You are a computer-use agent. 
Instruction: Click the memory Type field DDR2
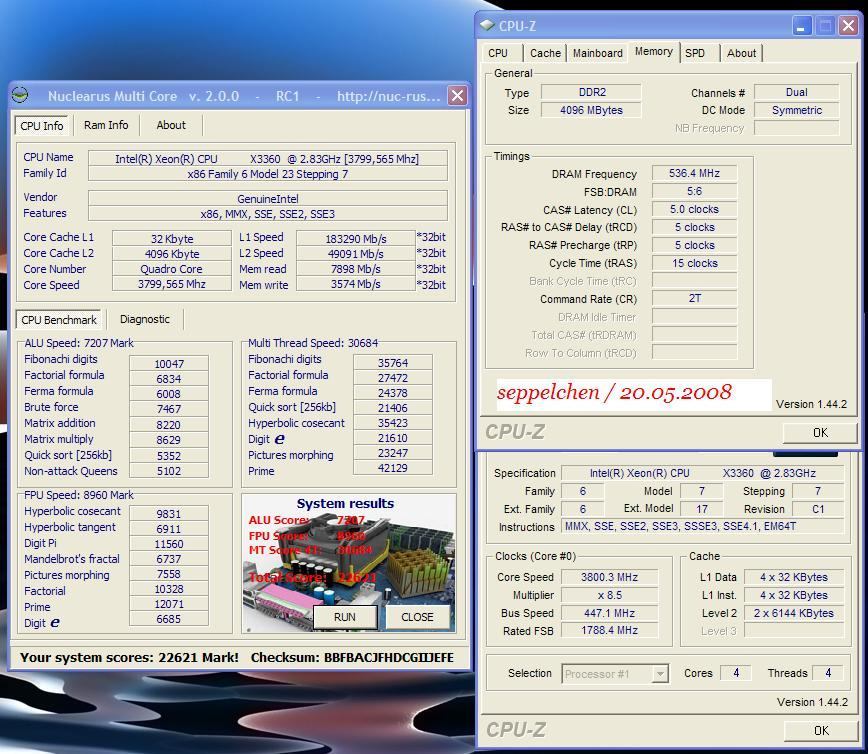point(591,92)
